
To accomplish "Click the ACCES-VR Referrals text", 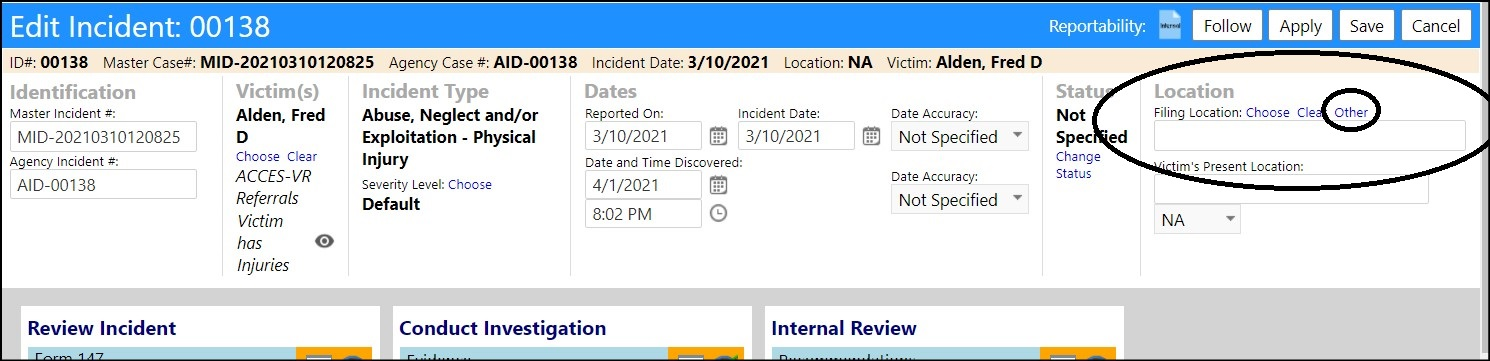I will [267, 188].
